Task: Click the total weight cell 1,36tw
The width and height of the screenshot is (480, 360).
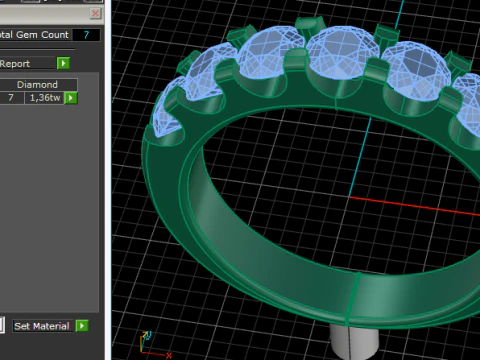Action: pos(45,98)
